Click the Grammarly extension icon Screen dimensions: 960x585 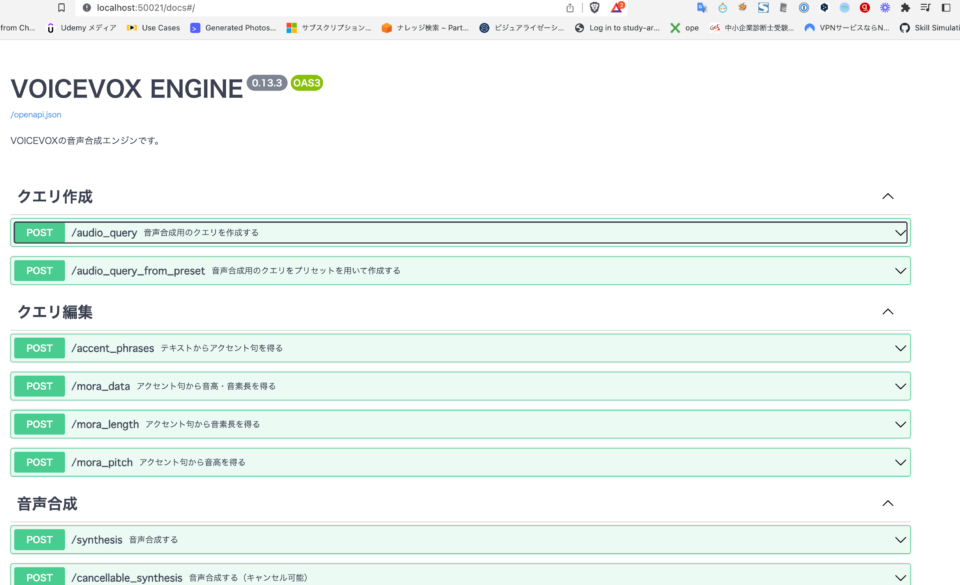(864, 9)
